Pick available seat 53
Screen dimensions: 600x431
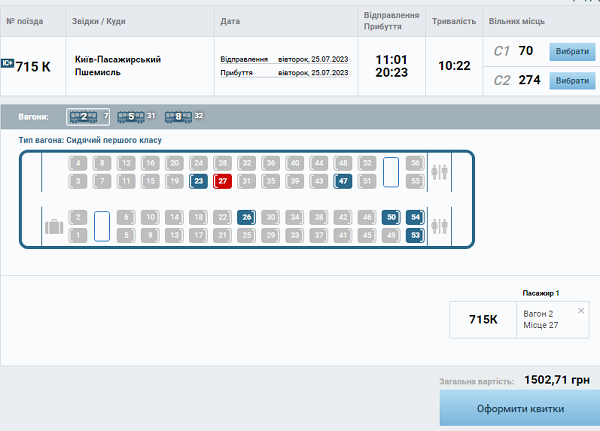[415, 235]
